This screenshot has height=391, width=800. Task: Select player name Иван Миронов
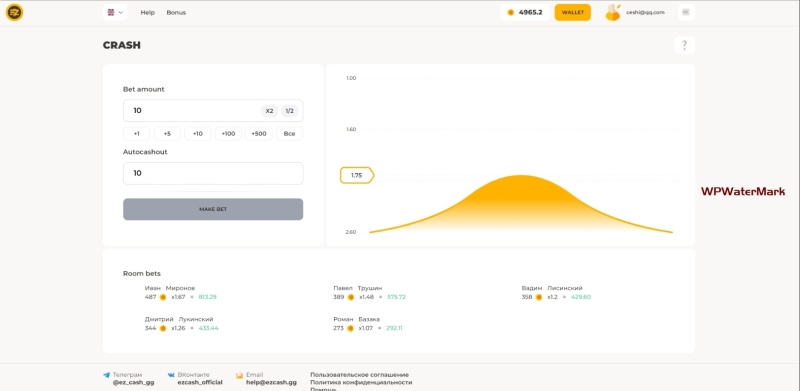(169, 288)
